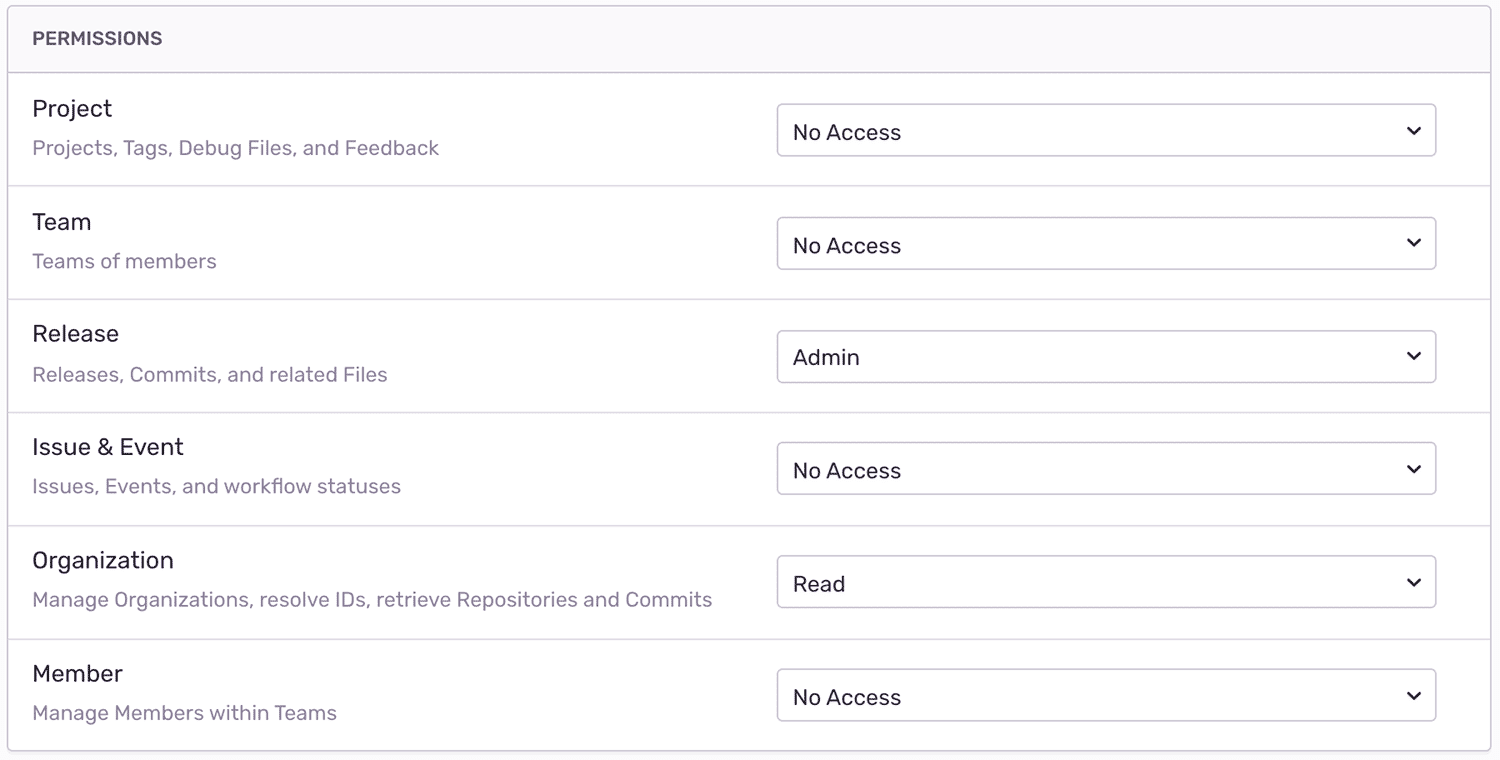Select the Team permission label

(x=62, y=221)
